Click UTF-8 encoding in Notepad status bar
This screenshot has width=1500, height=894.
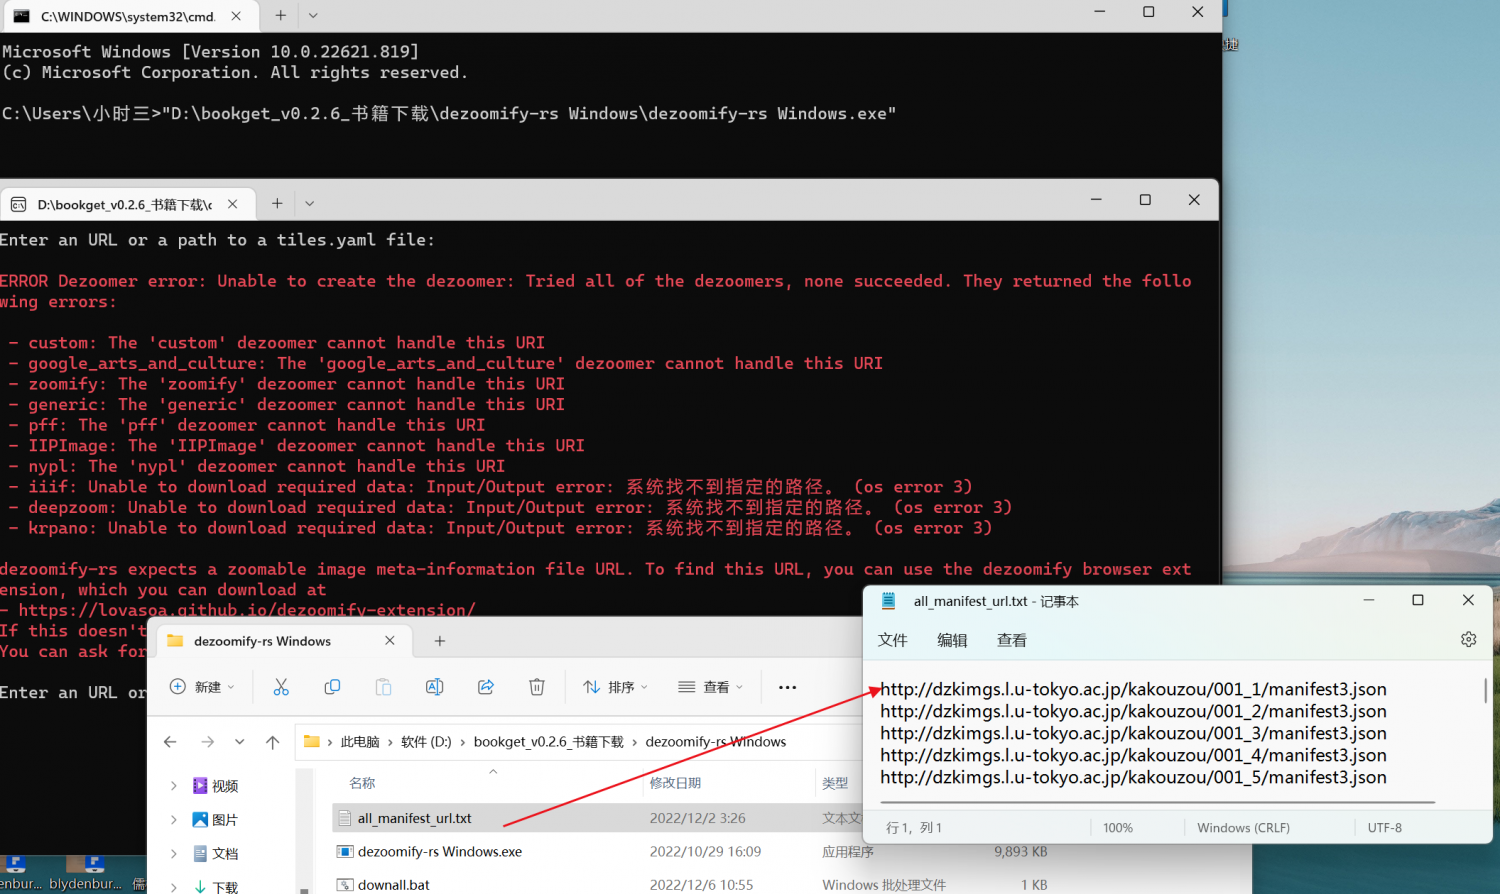[x=1385, y=828]
